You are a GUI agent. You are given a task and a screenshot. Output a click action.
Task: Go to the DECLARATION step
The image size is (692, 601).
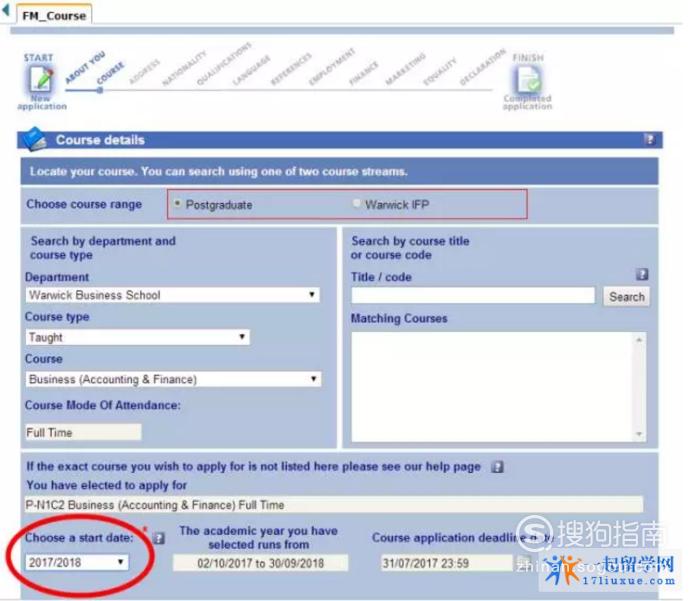coord(482,67)
